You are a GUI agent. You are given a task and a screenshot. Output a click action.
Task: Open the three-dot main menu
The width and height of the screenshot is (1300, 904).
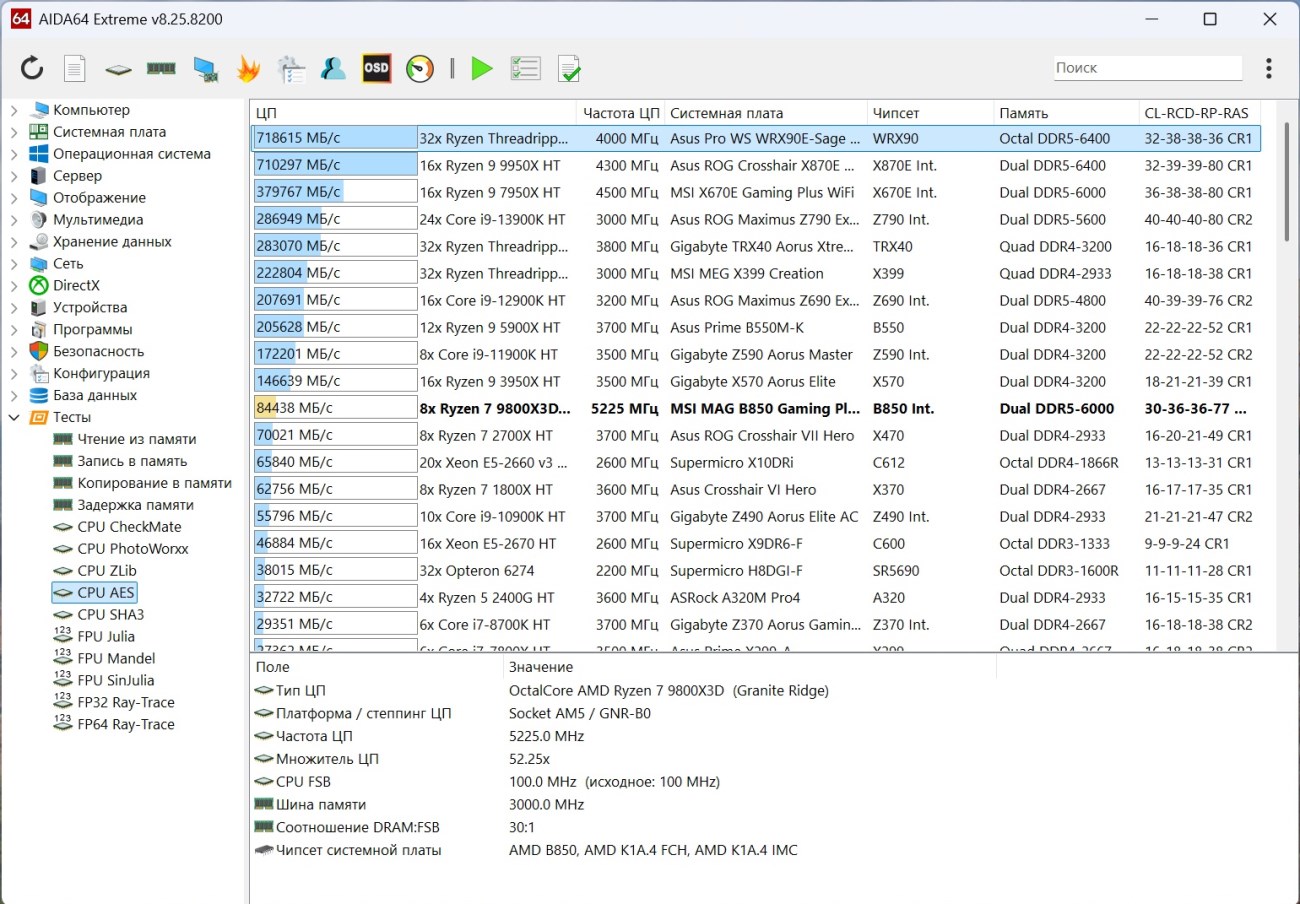(1268, 68)
